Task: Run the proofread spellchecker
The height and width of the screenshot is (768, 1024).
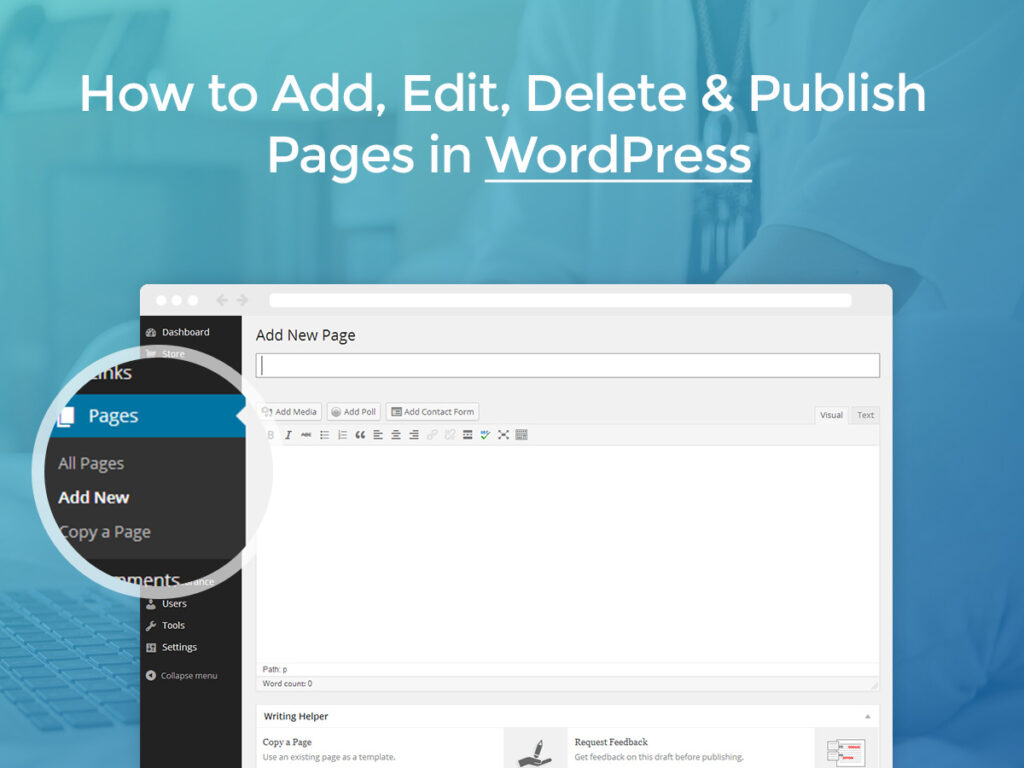Action: (485, 434)
